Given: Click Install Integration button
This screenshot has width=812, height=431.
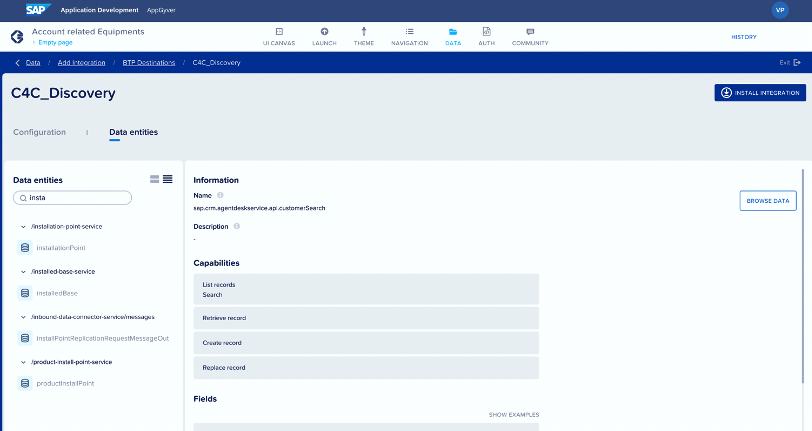Looking at the screenshot, I should (760, 93).
